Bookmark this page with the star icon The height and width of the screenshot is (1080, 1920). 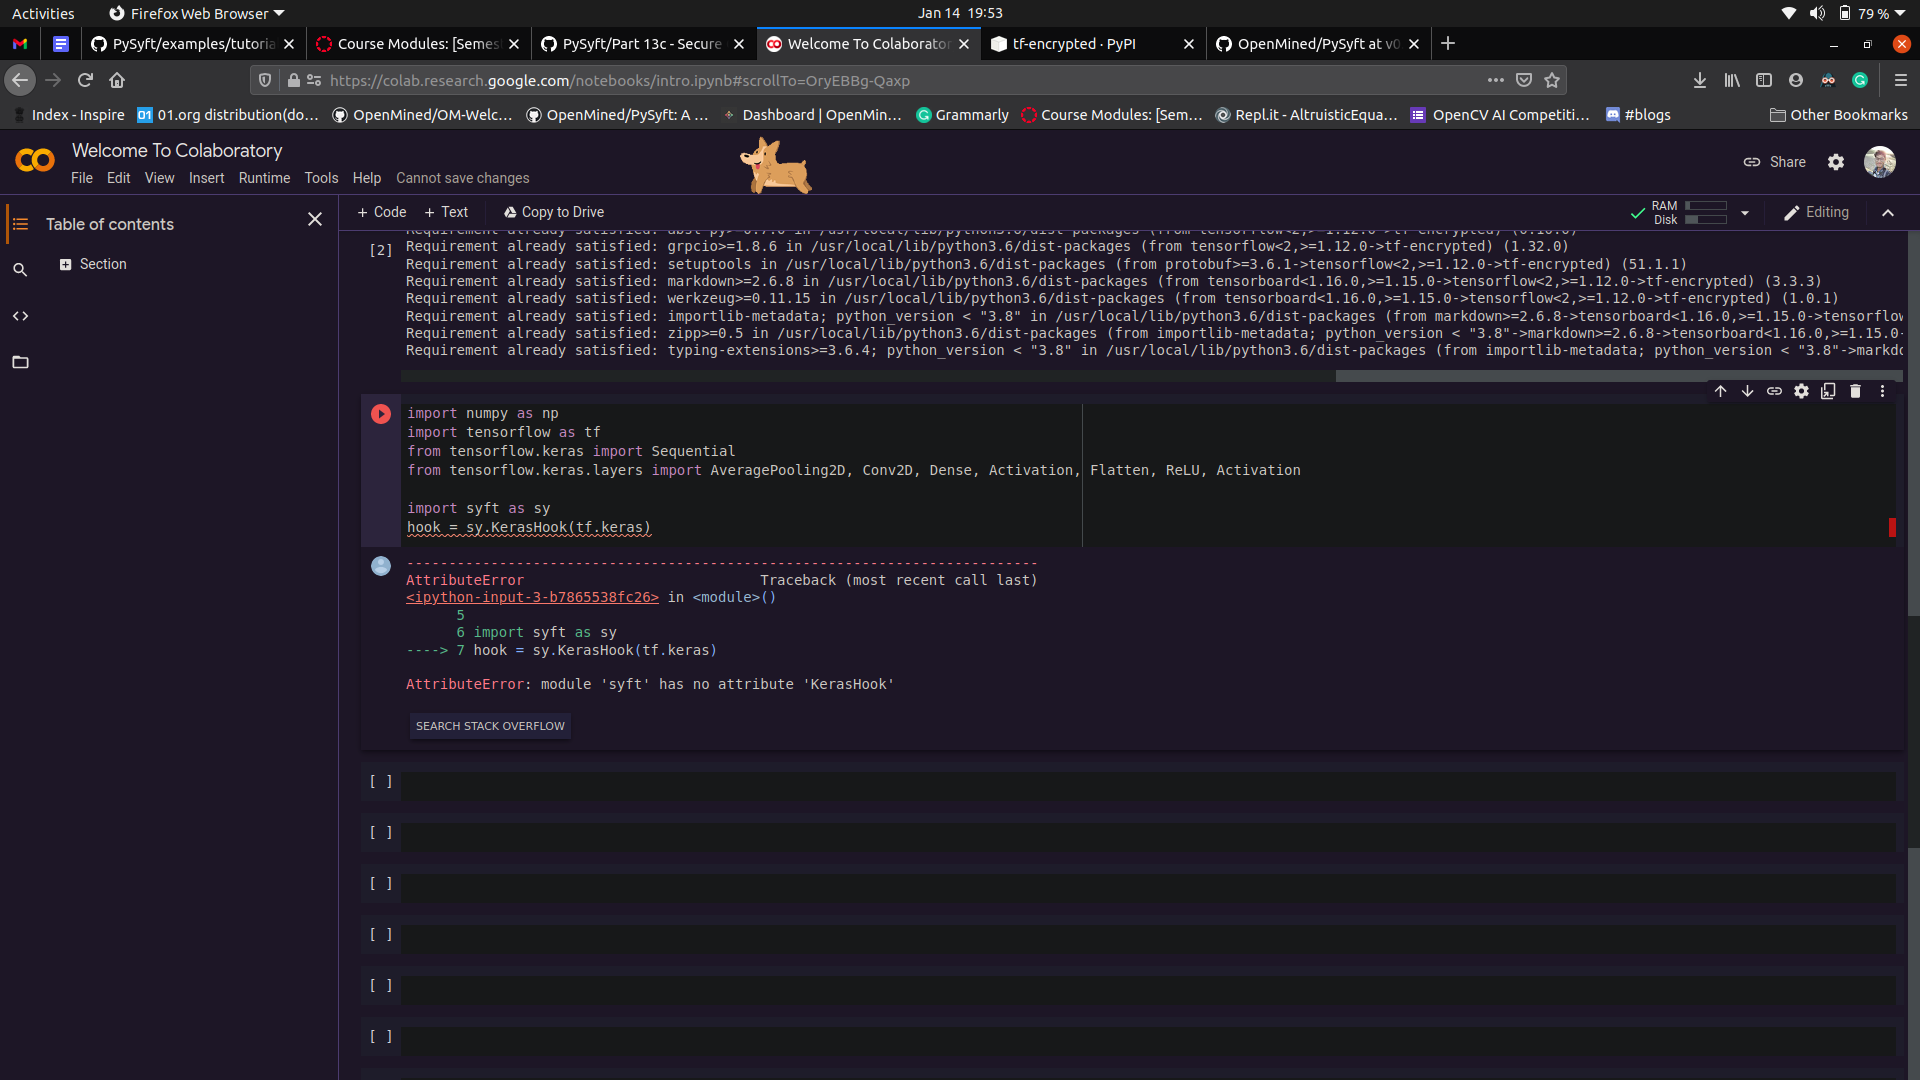click(1552, 80)
